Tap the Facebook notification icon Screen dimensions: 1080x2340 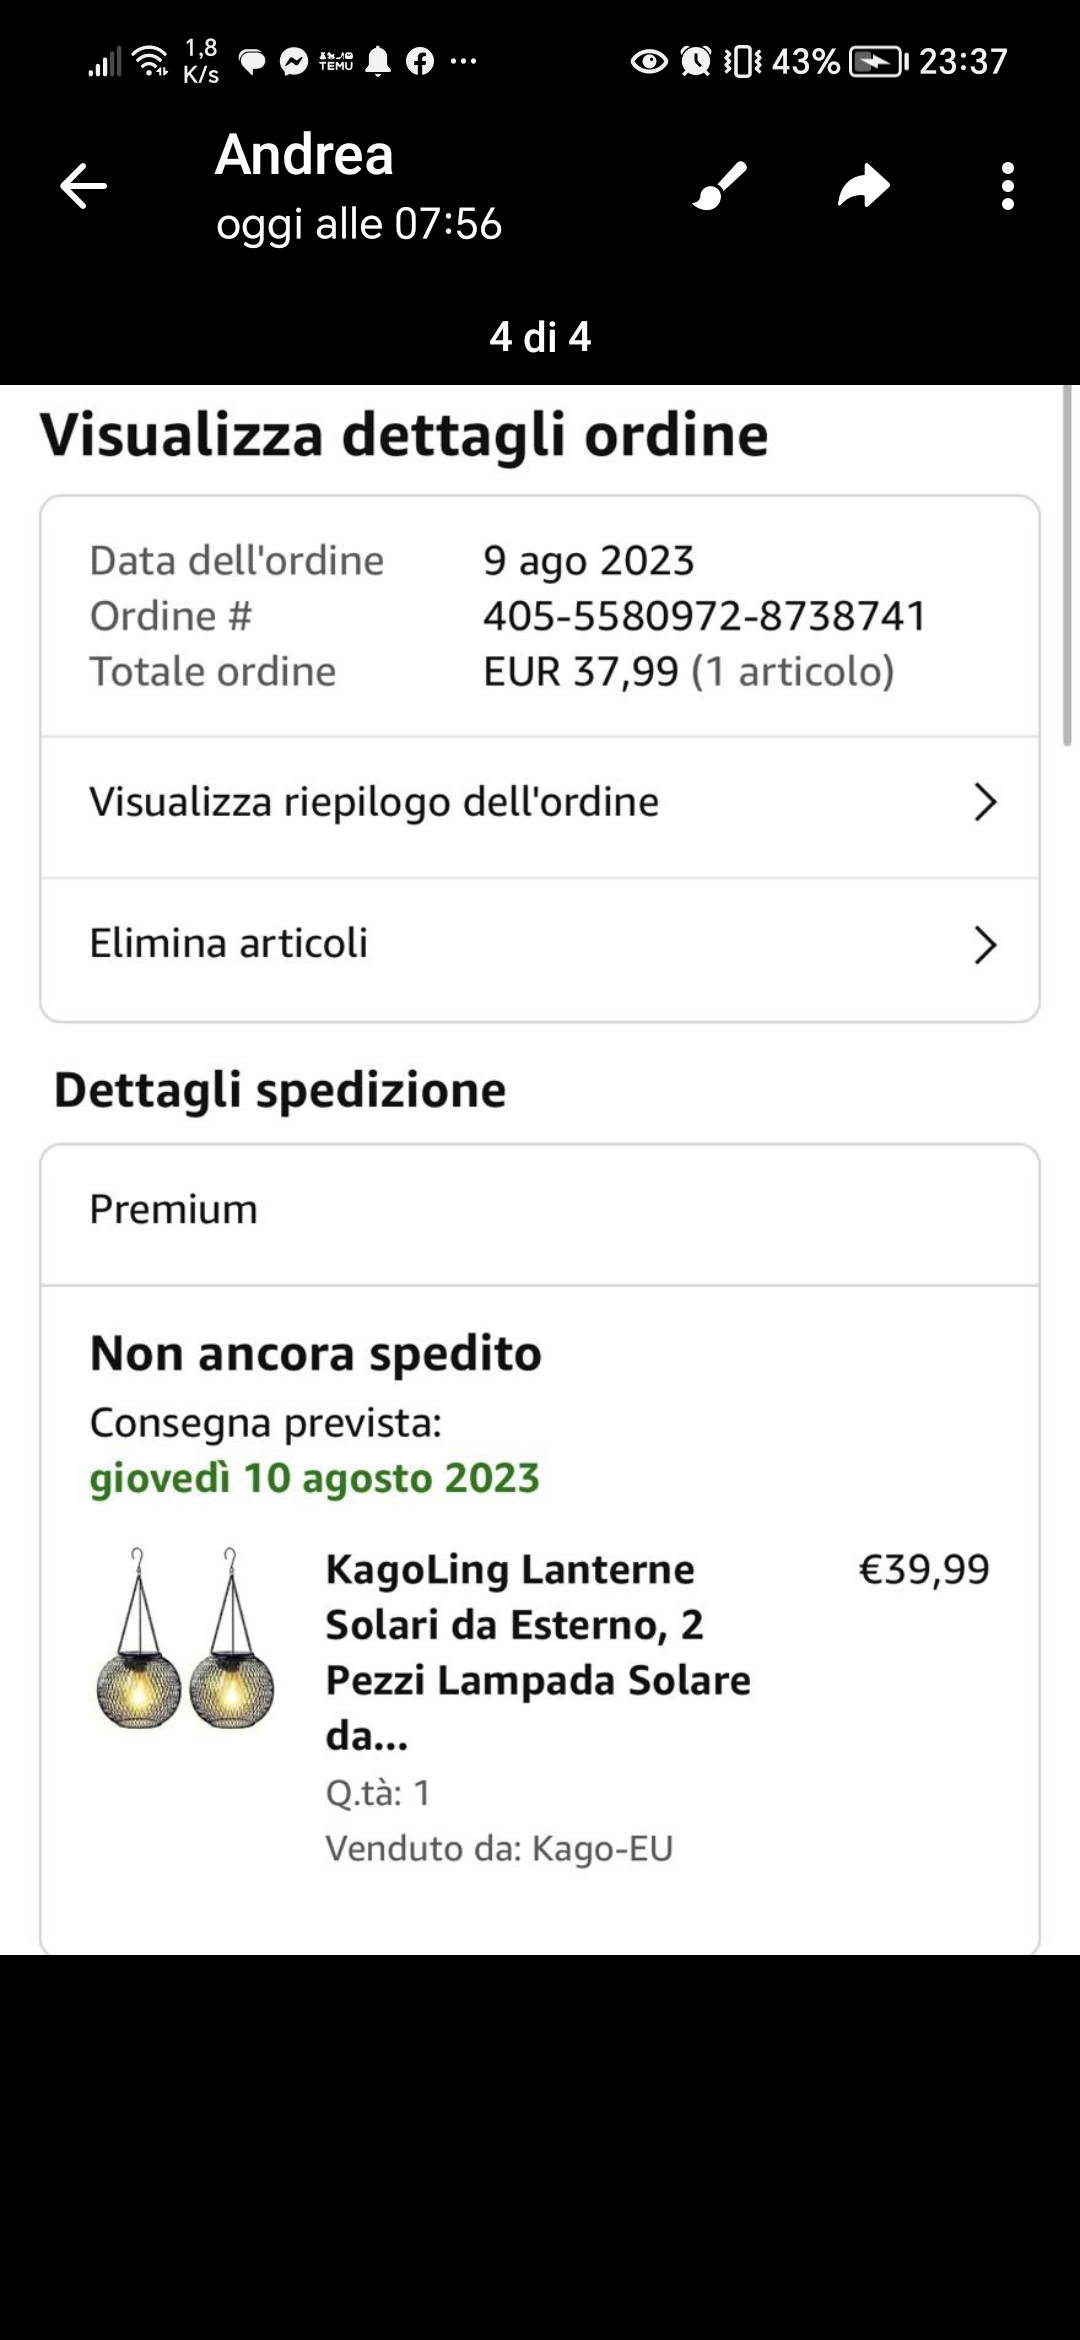click(420, 62)
